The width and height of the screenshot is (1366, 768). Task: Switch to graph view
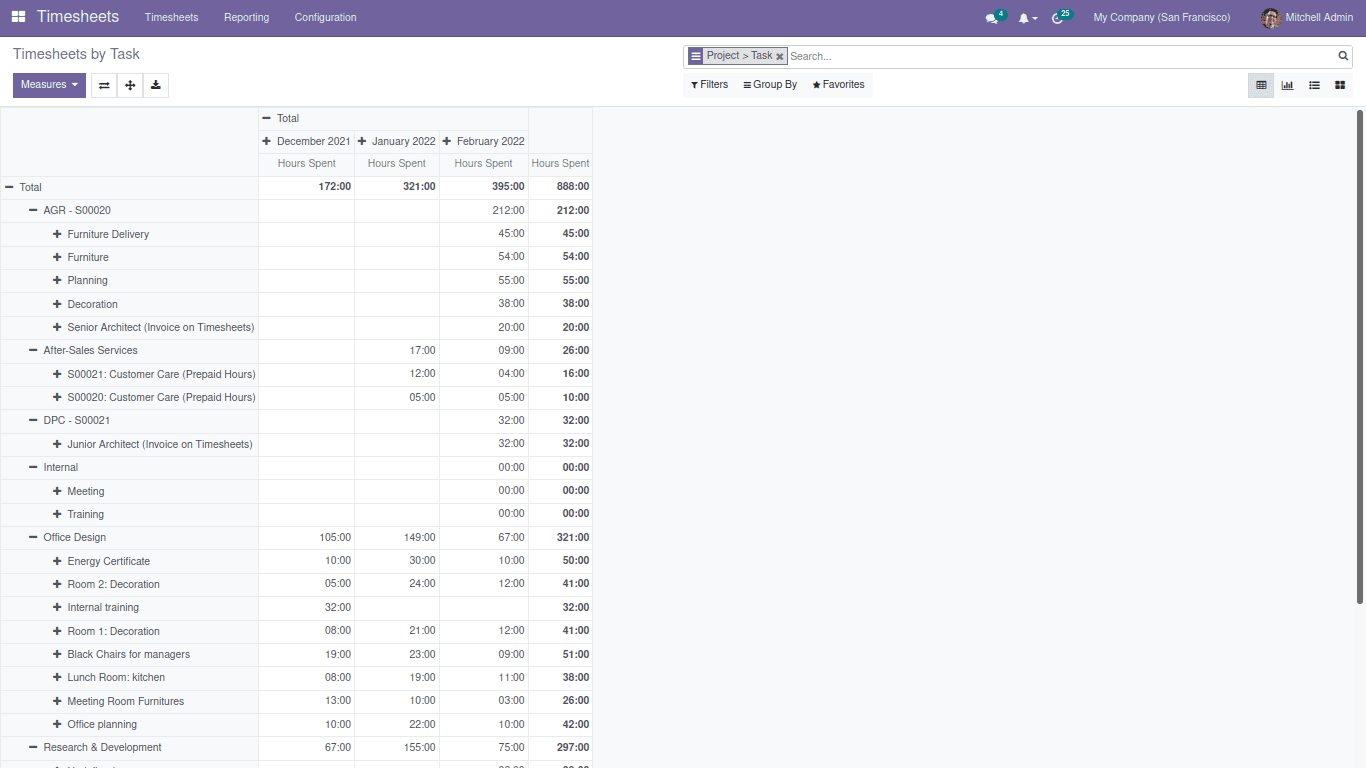[1287, 85]
